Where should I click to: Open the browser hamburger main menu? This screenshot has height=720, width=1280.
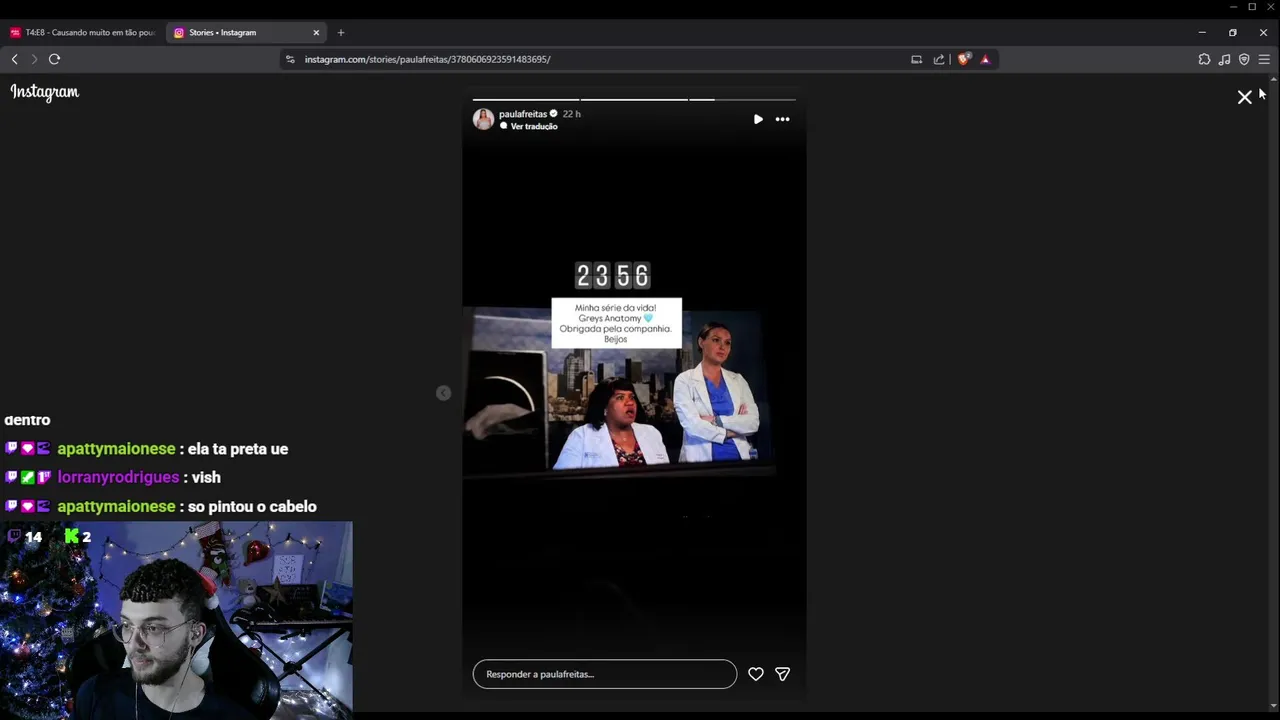click(1264, 59)
